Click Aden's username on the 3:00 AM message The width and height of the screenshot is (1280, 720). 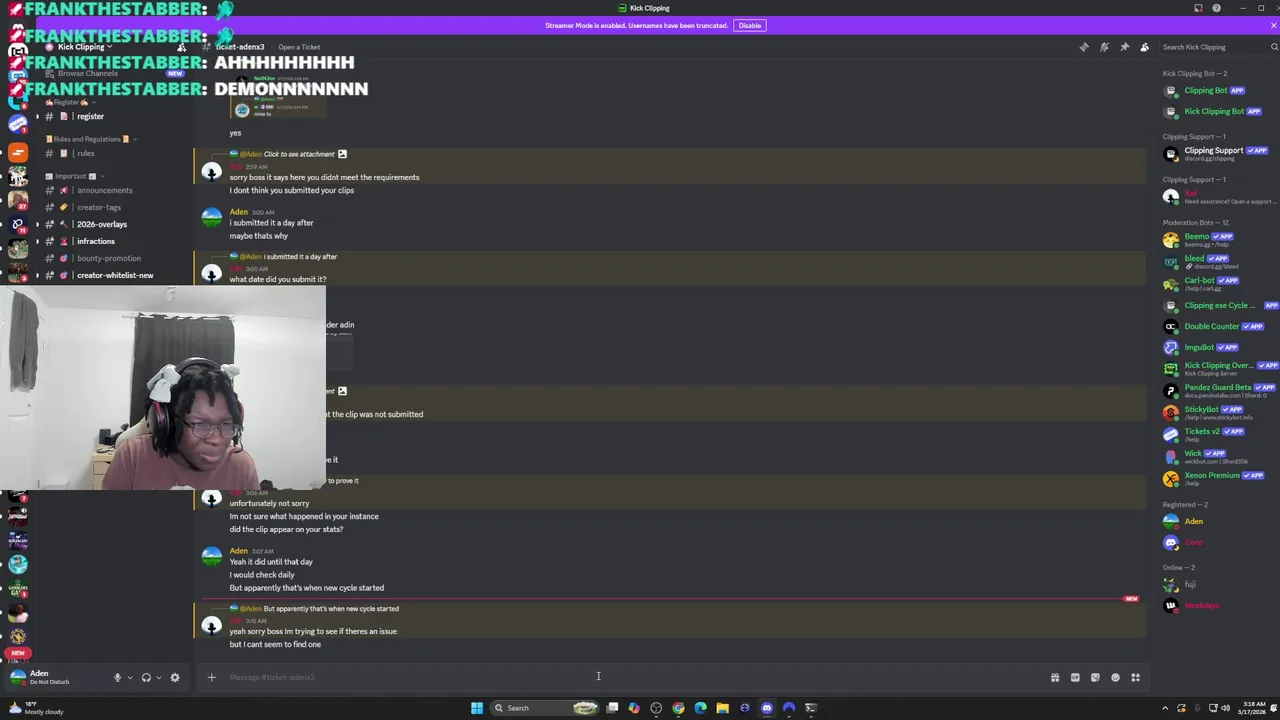coord(238,212)
